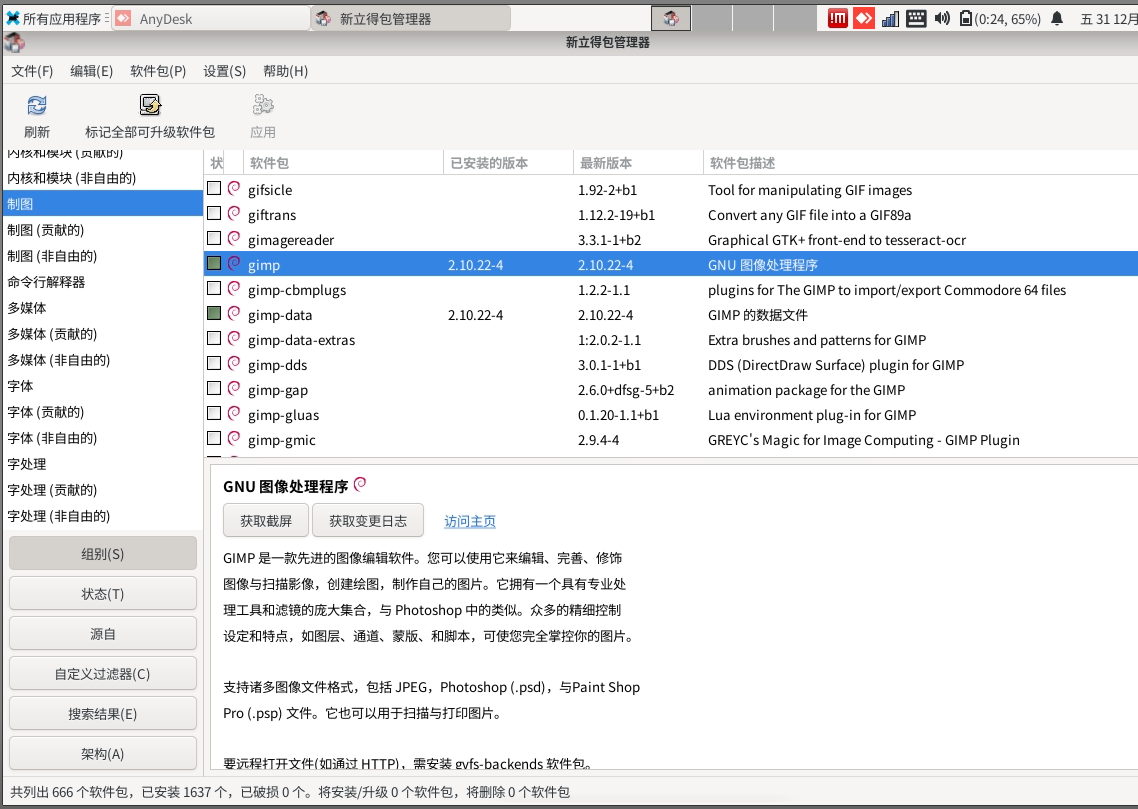Click Synaptic window icon in title bar
This screenshot has height=809, width=1138.
(14, 43)
